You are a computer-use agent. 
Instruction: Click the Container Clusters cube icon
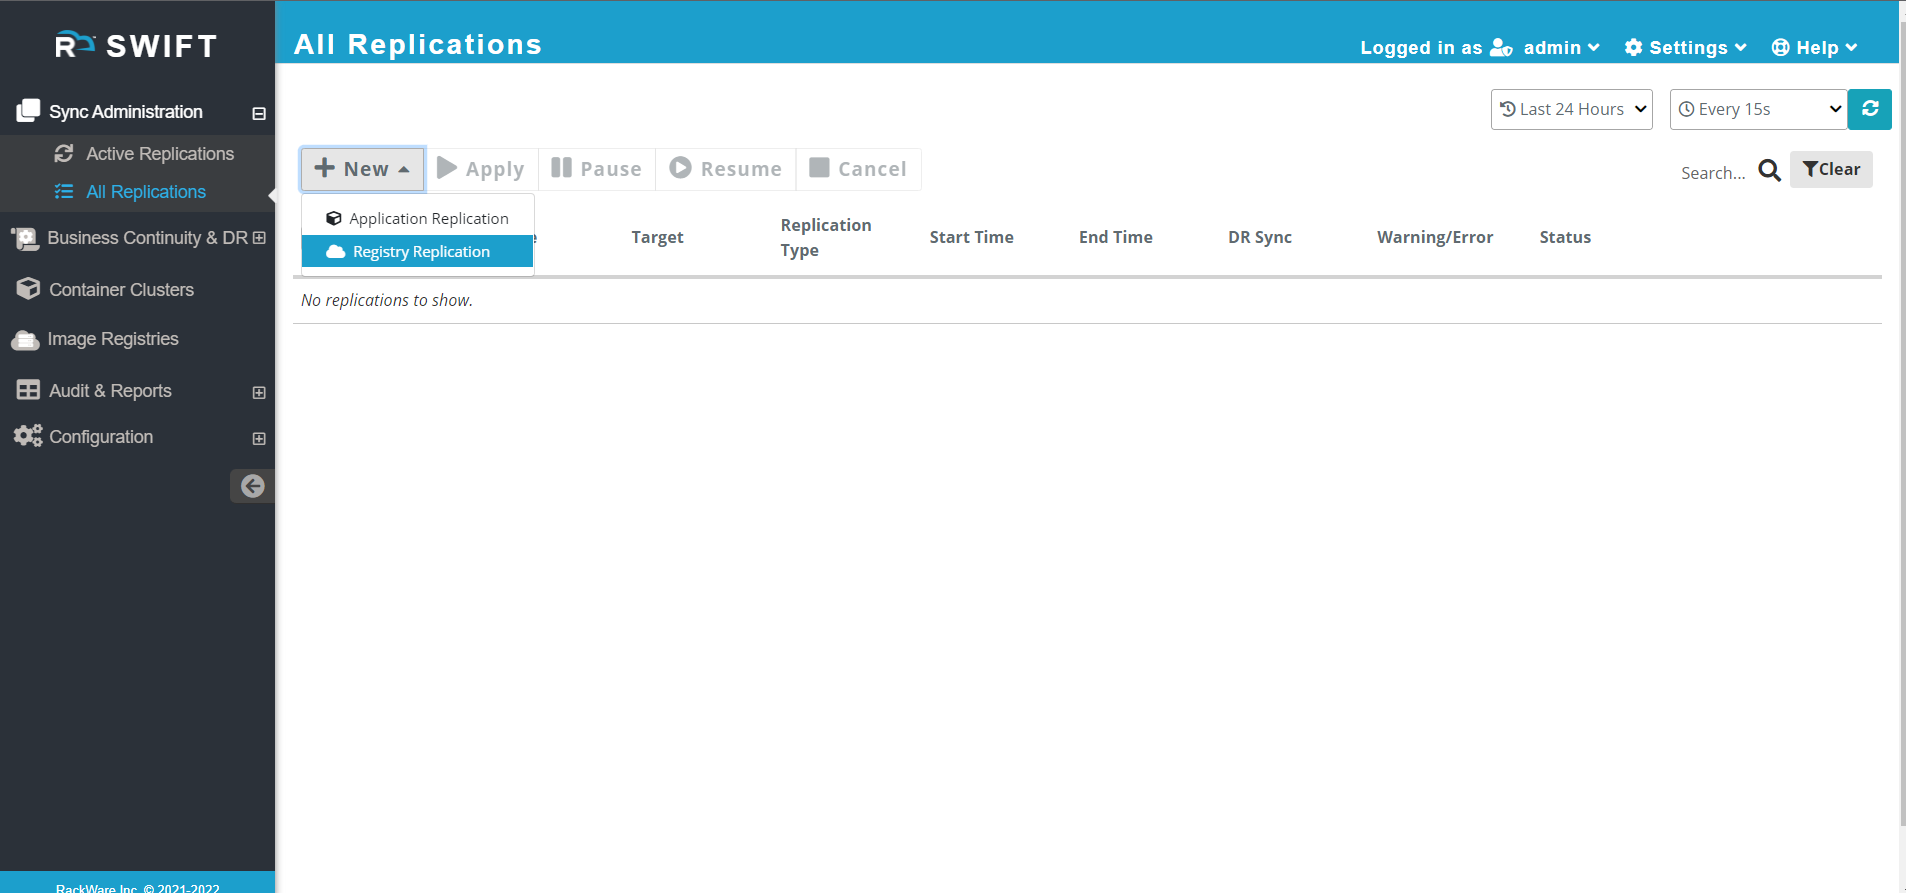coord(28,289)
